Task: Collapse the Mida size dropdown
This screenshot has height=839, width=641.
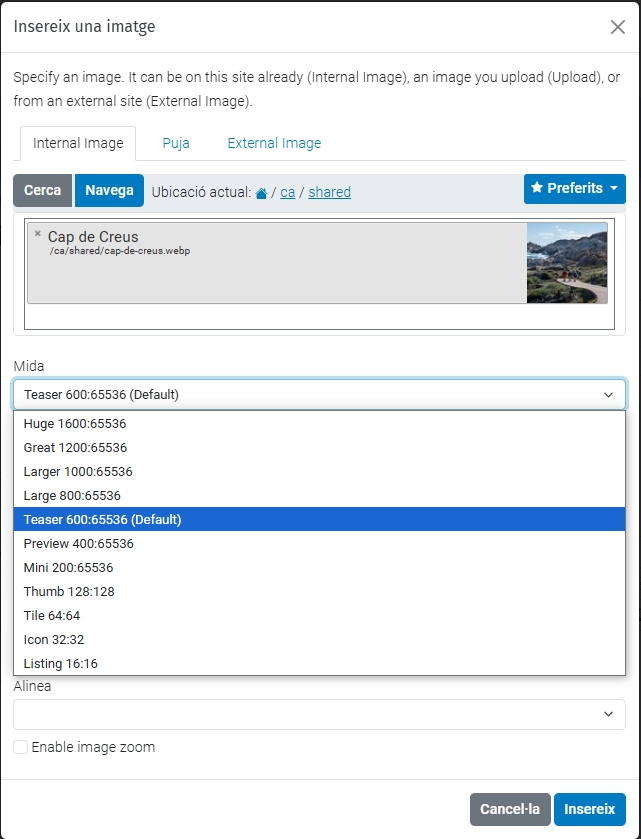Action: 319,395
